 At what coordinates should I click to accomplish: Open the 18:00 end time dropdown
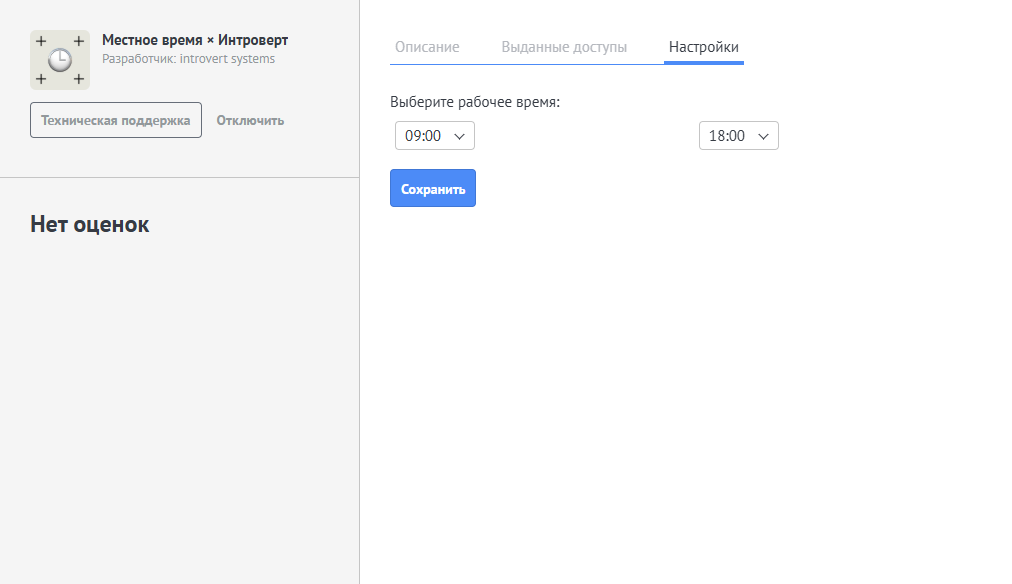coord(739,136)
